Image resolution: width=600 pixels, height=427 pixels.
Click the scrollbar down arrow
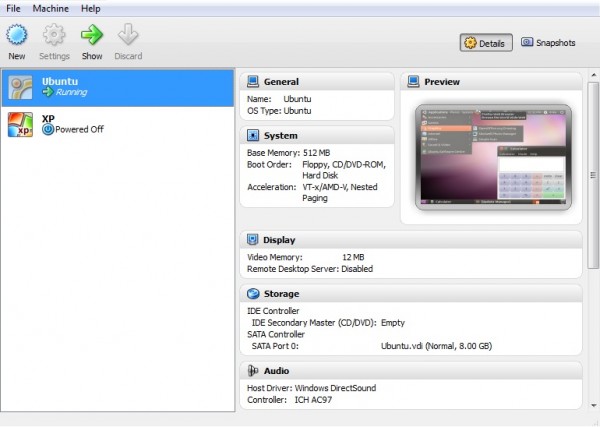(593, 405)
